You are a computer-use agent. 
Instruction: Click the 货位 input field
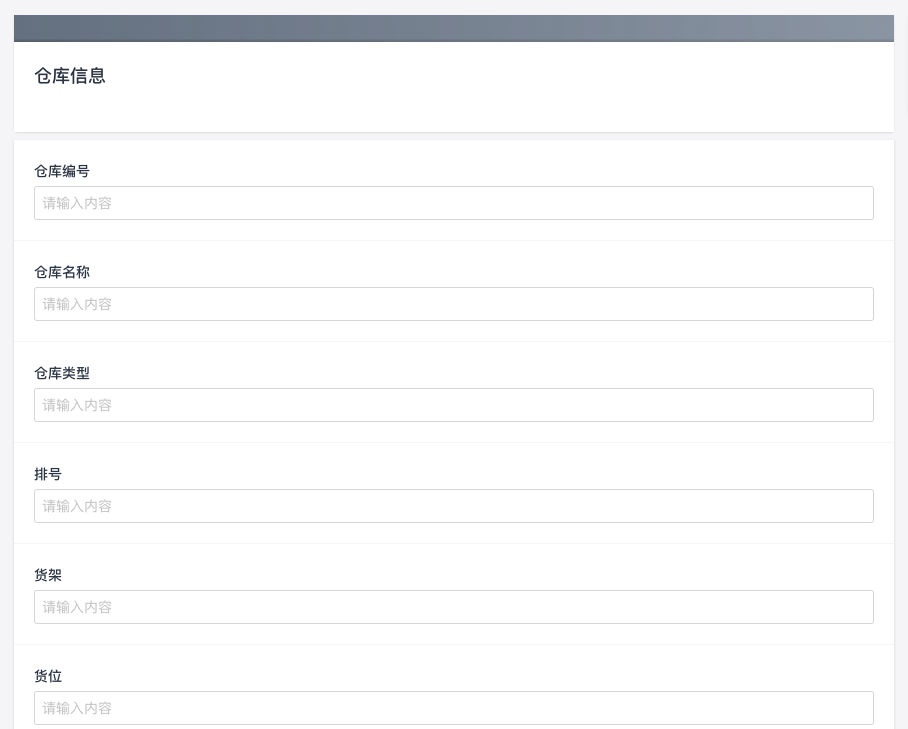tap(453, 708)
